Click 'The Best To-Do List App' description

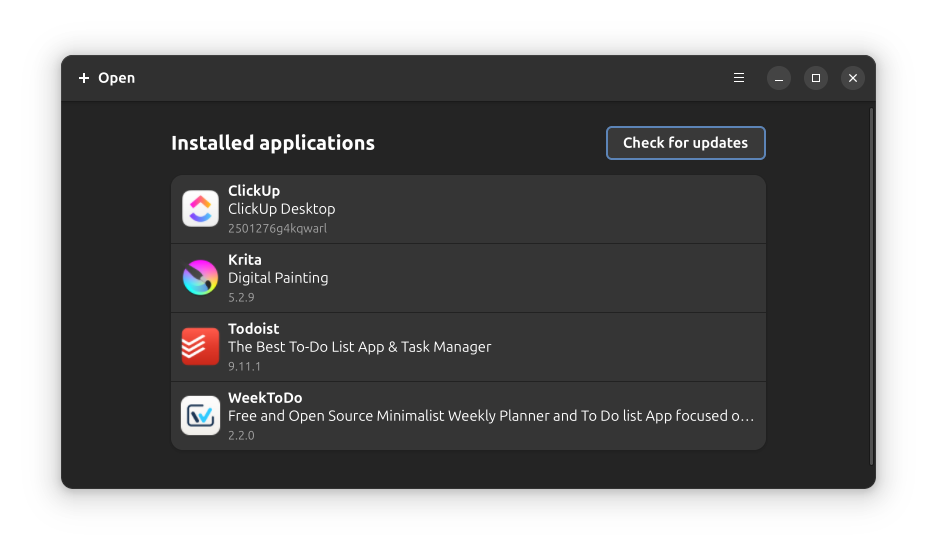pos(360,347)
